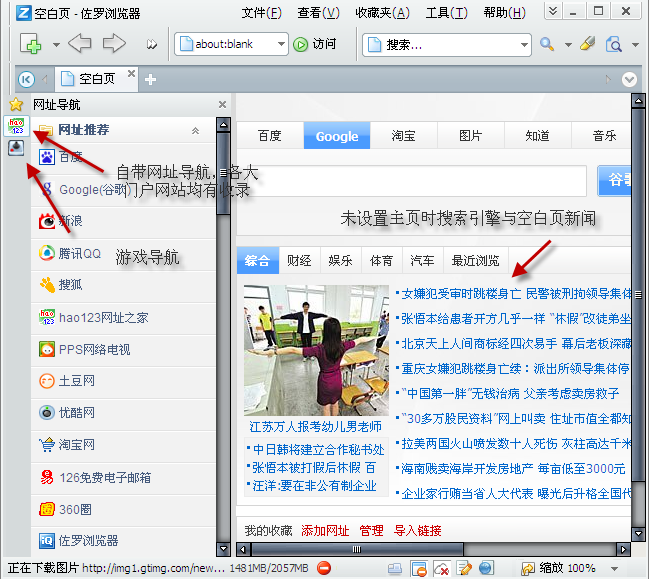This screenshot has width=650, height=579.
Task: Open the search engine dropdown arrow
Action: coord(568,44)
